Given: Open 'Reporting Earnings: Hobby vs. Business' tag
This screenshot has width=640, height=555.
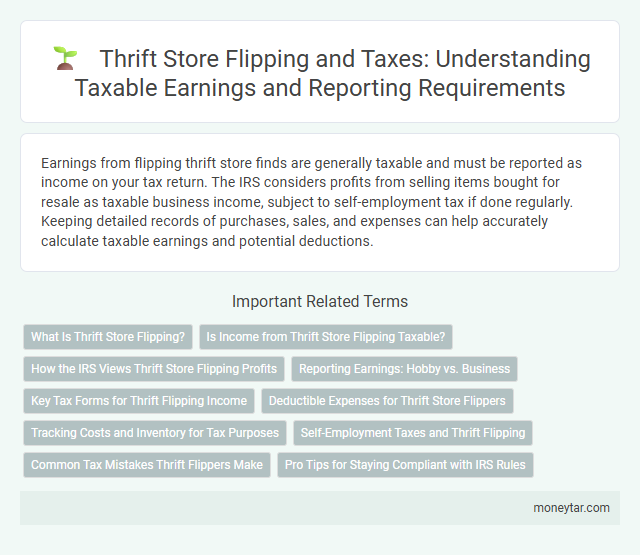Looking at the screenshot, I should tap(404, 369).
